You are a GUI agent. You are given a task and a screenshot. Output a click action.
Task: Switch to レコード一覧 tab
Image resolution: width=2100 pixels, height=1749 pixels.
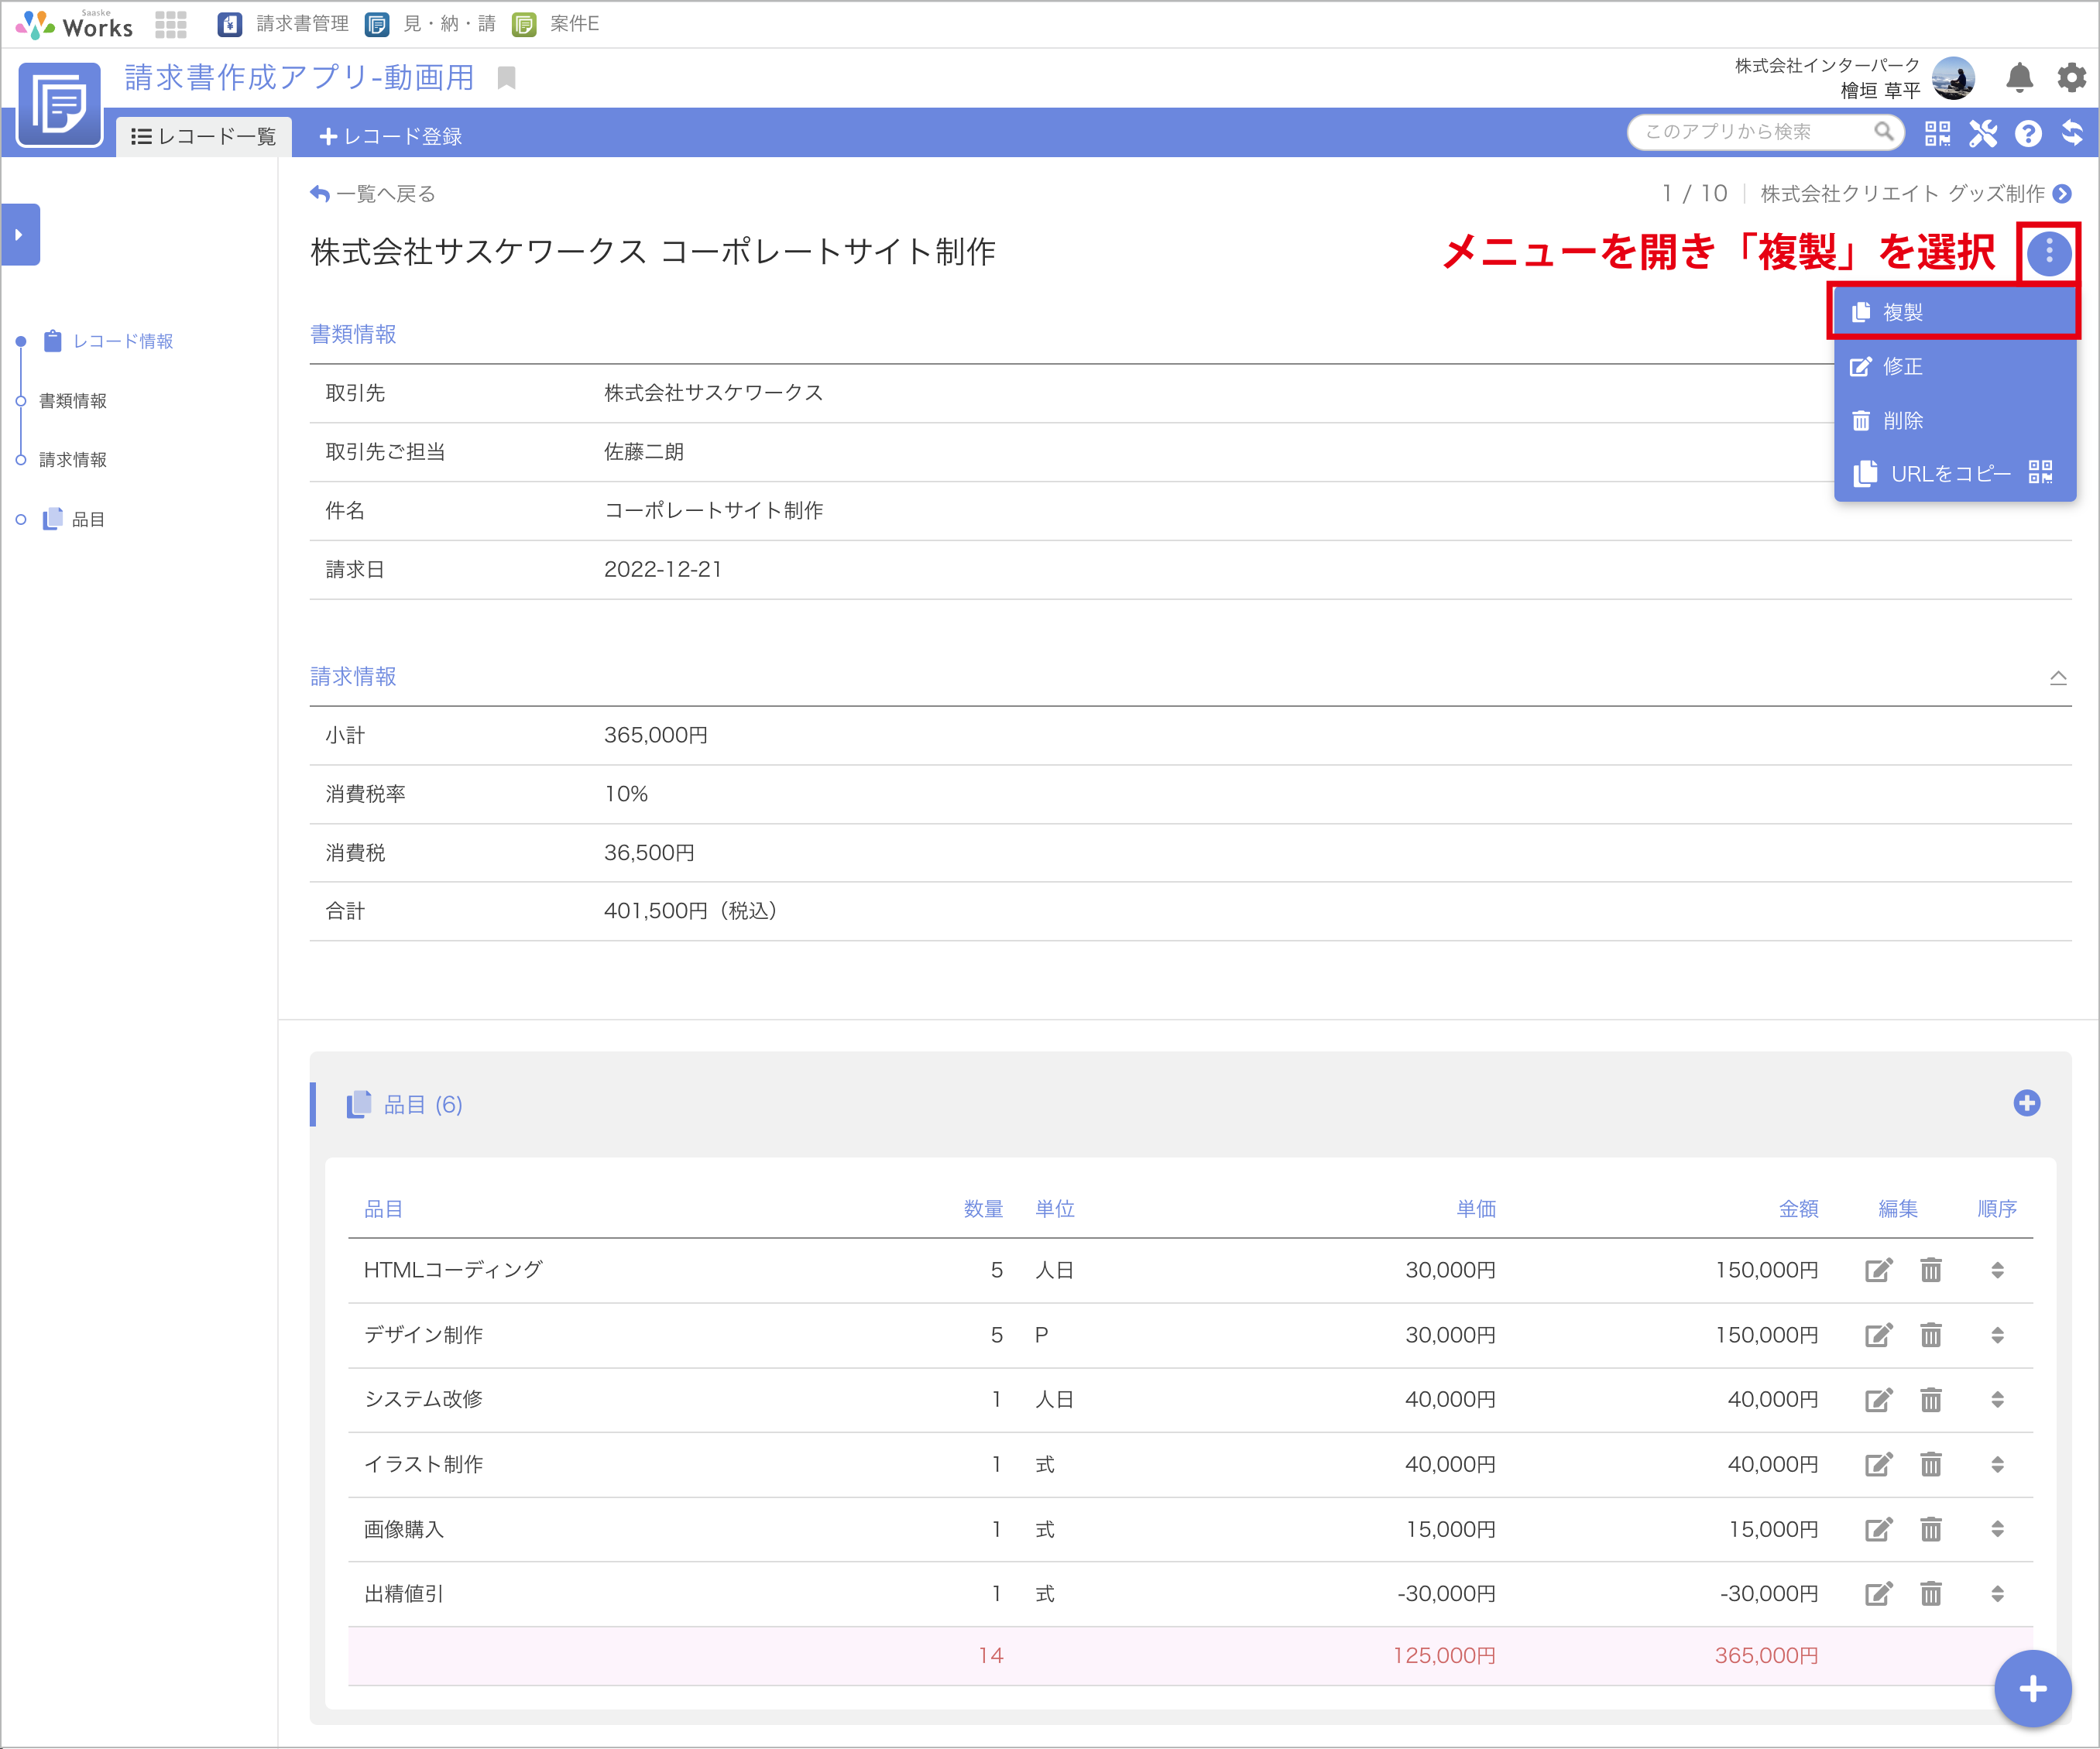(204, 136)
